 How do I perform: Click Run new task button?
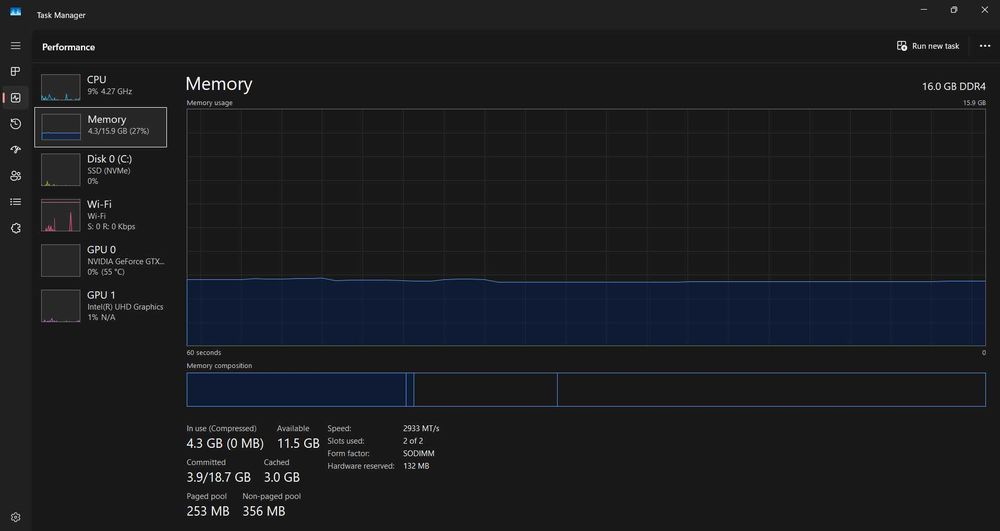click(x=928, y=46)
